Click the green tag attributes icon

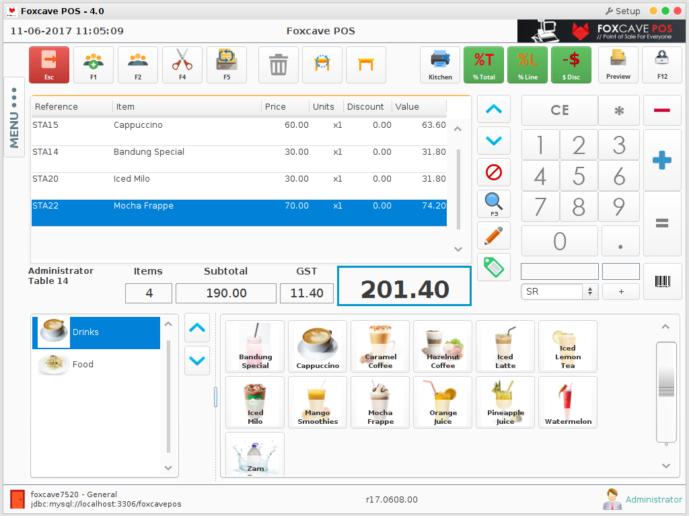[494, 267]
